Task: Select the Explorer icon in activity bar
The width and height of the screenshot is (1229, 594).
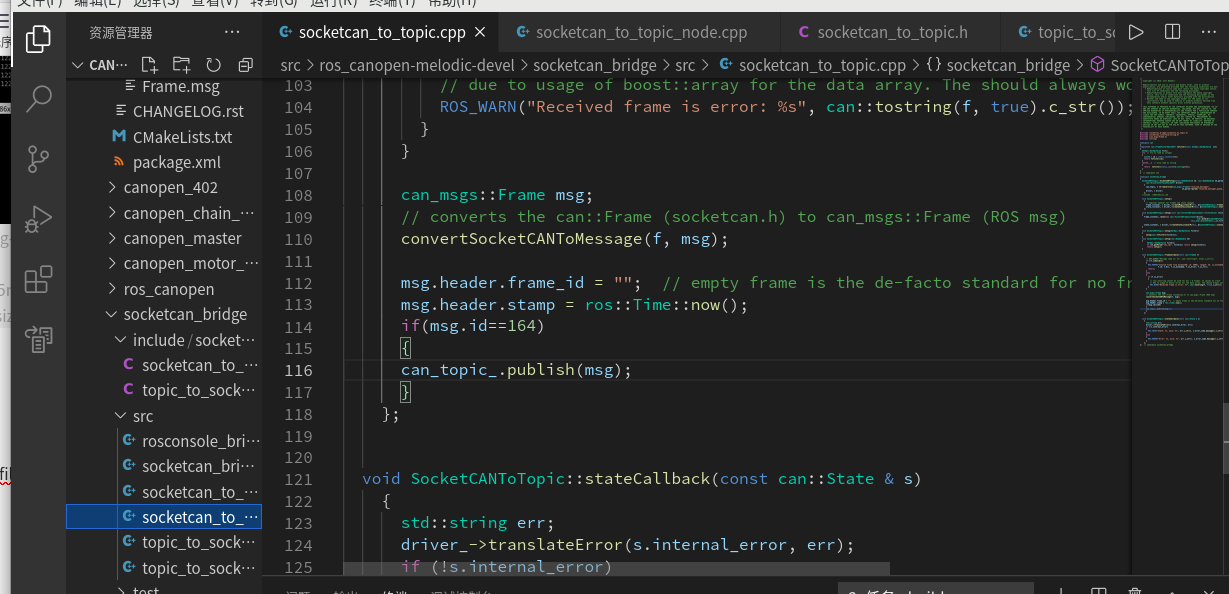Action: pos(38,38)
